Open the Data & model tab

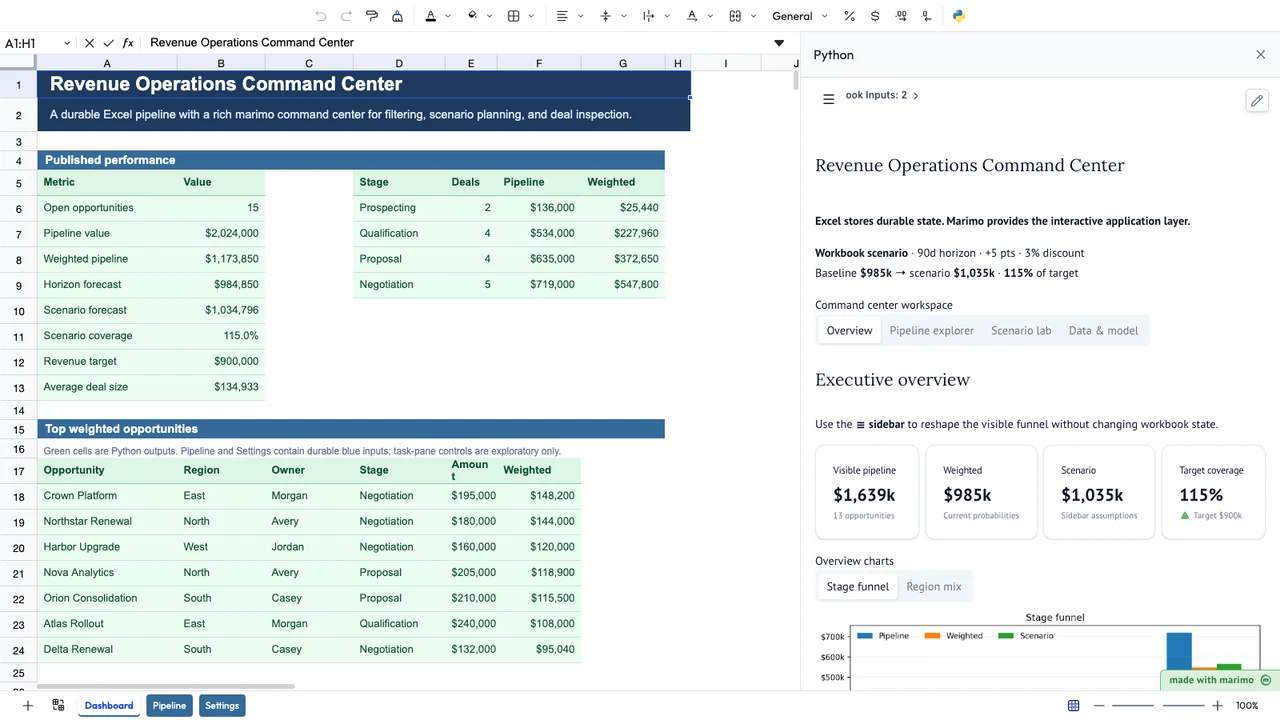point(1103,330)
